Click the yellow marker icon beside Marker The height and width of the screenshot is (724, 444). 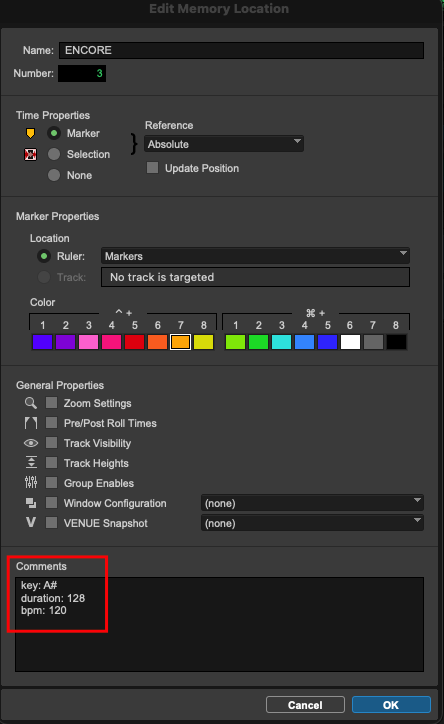coord(30,133)
